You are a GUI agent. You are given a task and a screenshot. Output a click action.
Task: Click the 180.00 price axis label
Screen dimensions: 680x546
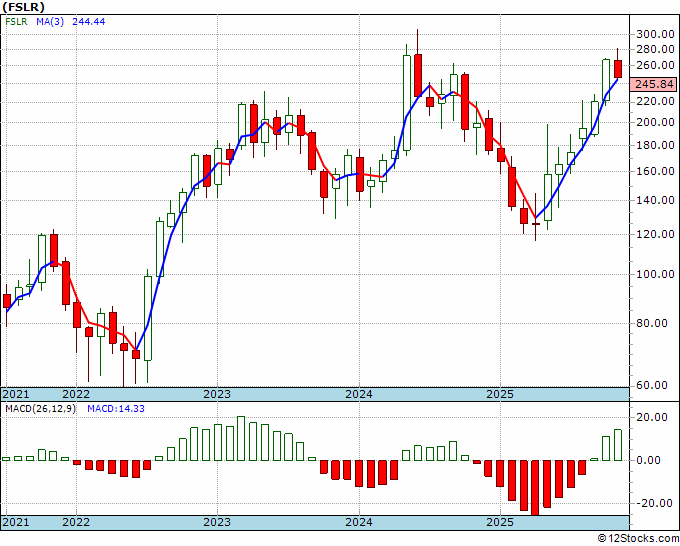pos(655,145)
